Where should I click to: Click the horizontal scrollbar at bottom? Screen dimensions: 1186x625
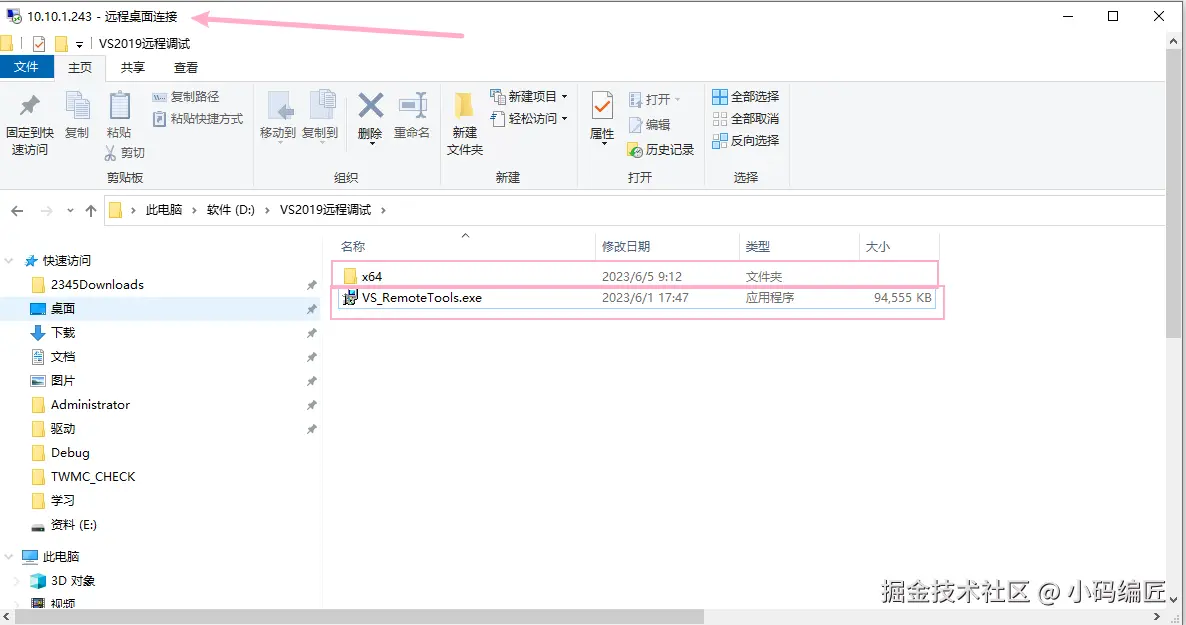(x=359, y=617)
